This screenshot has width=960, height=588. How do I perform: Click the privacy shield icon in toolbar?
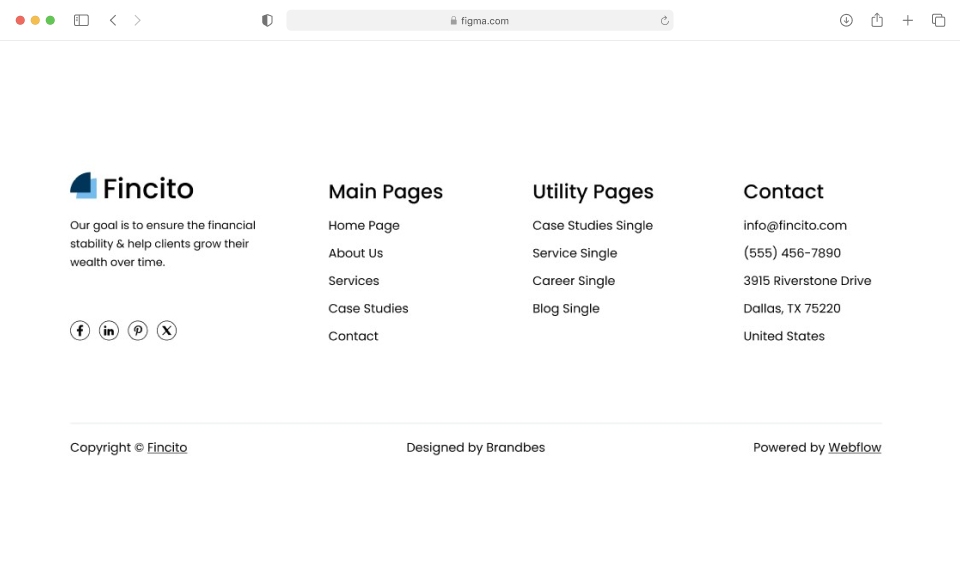pos(266,19)
